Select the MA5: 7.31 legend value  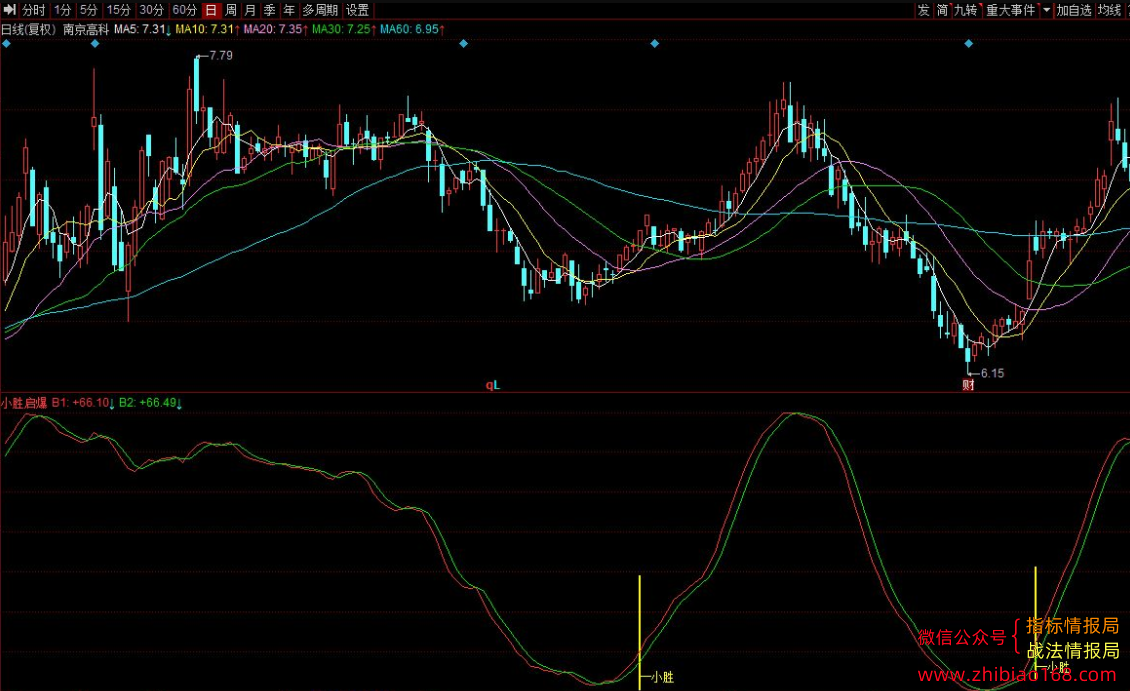coord(143,30)
